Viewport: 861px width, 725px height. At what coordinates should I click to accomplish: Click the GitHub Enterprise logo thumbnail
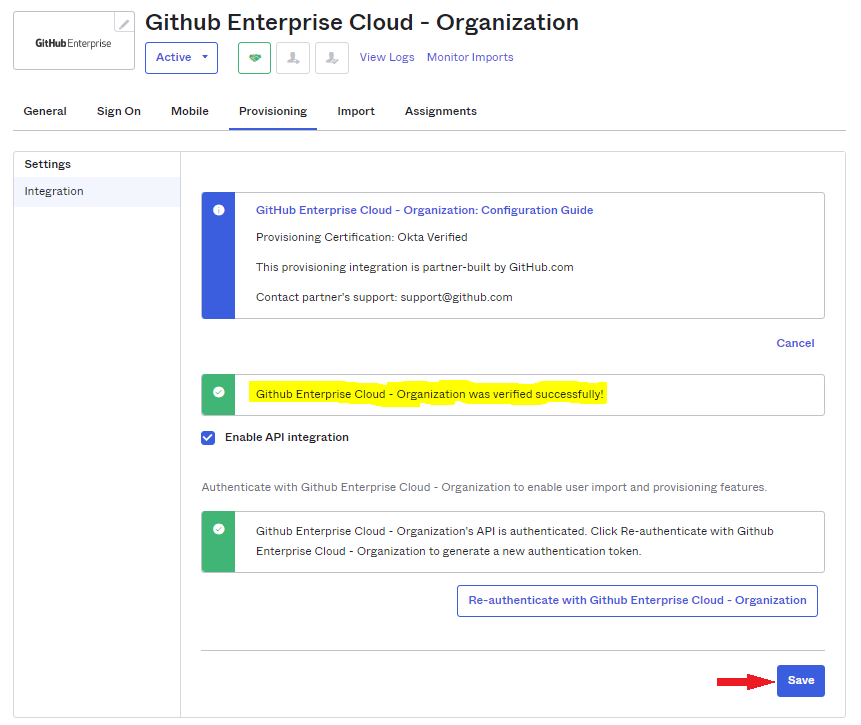(x=73, y=43)
